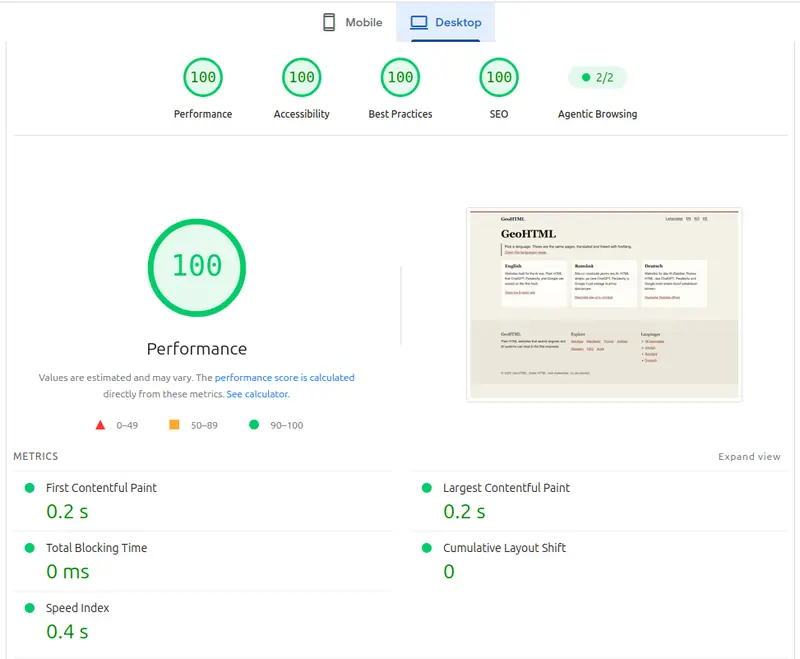The image size is (800, 659).
Task: Click the mobile phone icon
Action: (x=329, y=22)
